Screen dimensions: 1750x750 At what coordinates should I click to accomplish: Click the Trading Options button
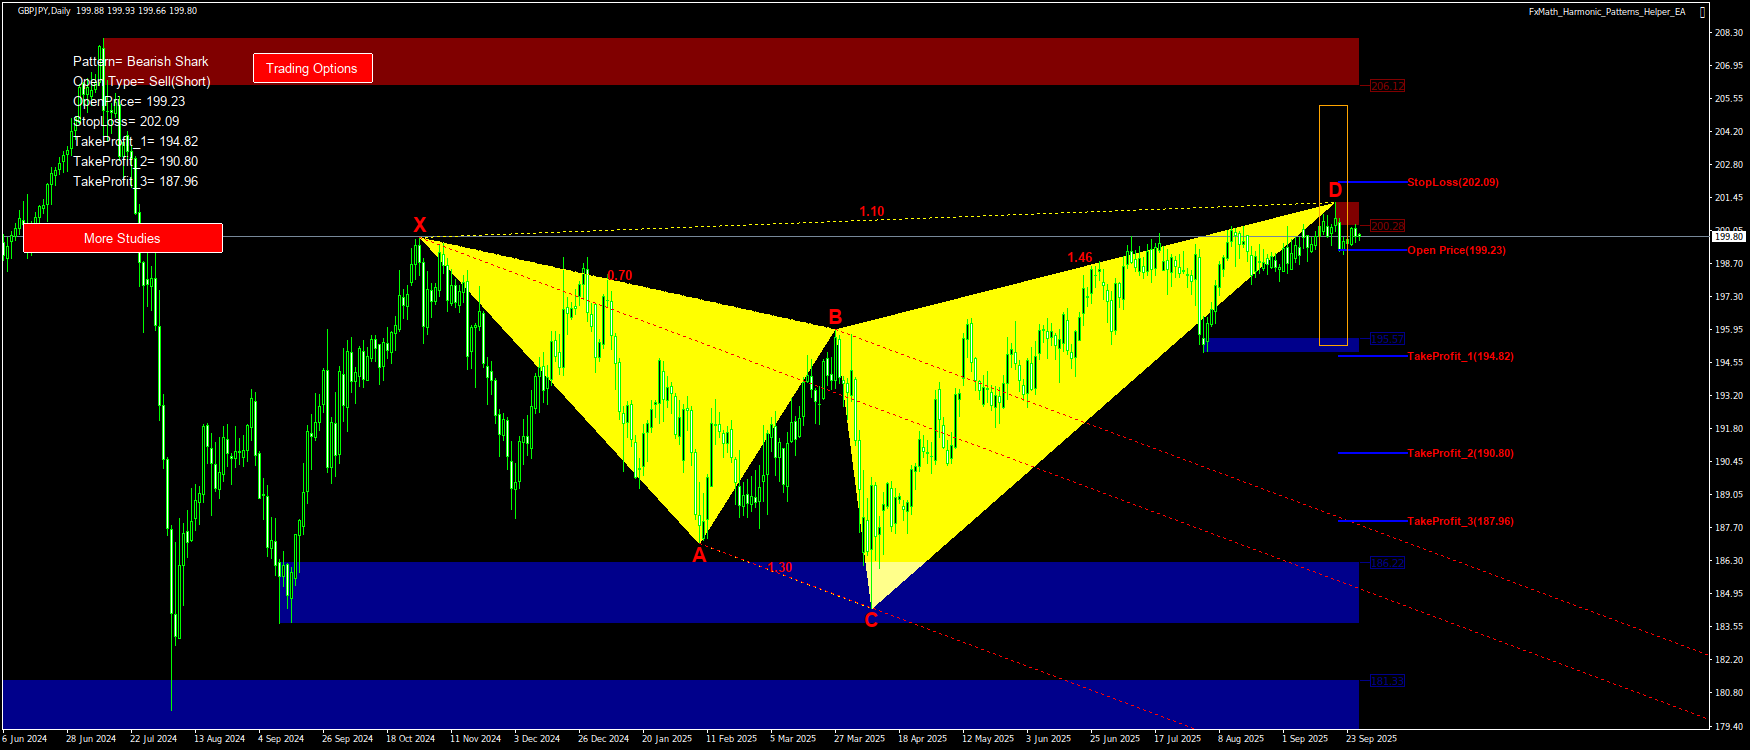312,68
